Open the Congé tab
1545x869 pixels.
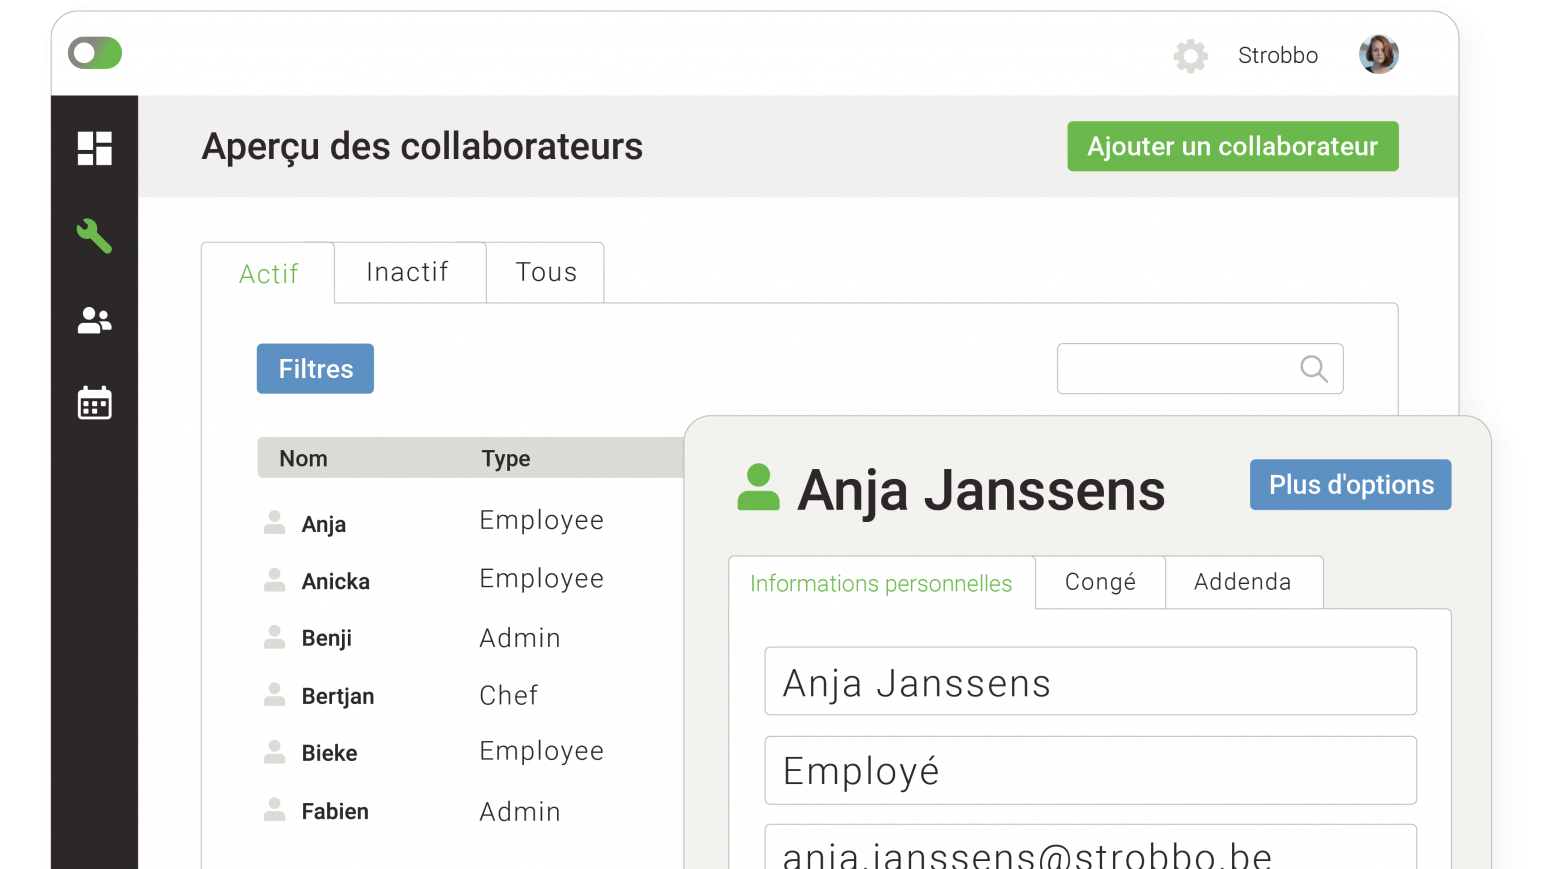click(1100, 582)
